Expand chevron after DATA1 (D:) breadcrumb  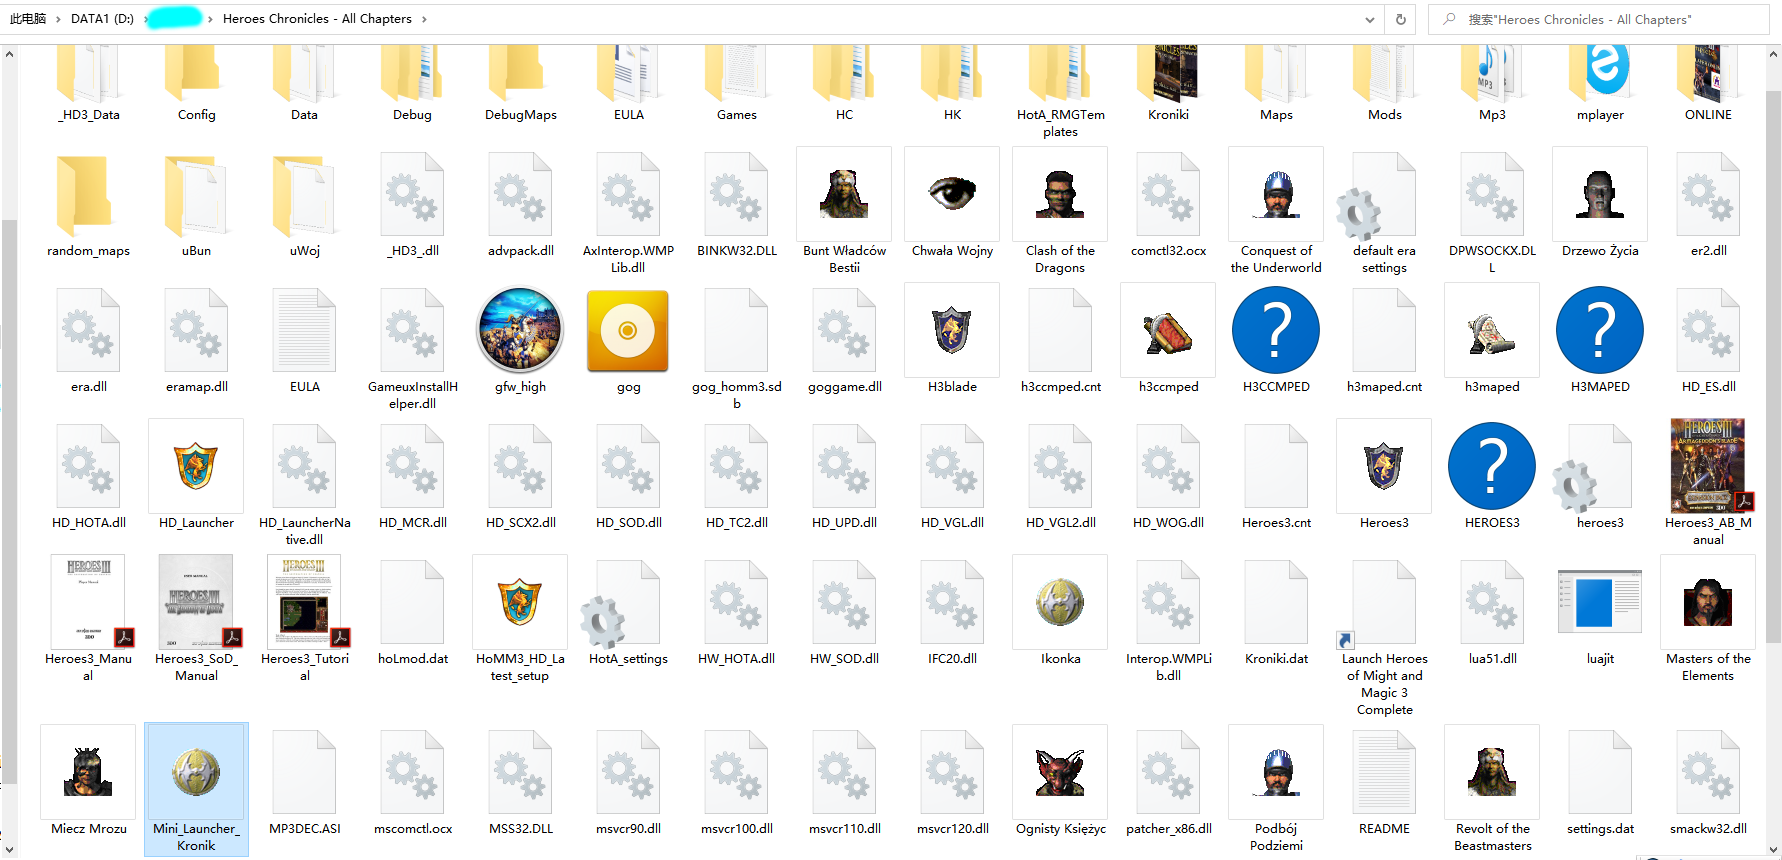point(146,19)
